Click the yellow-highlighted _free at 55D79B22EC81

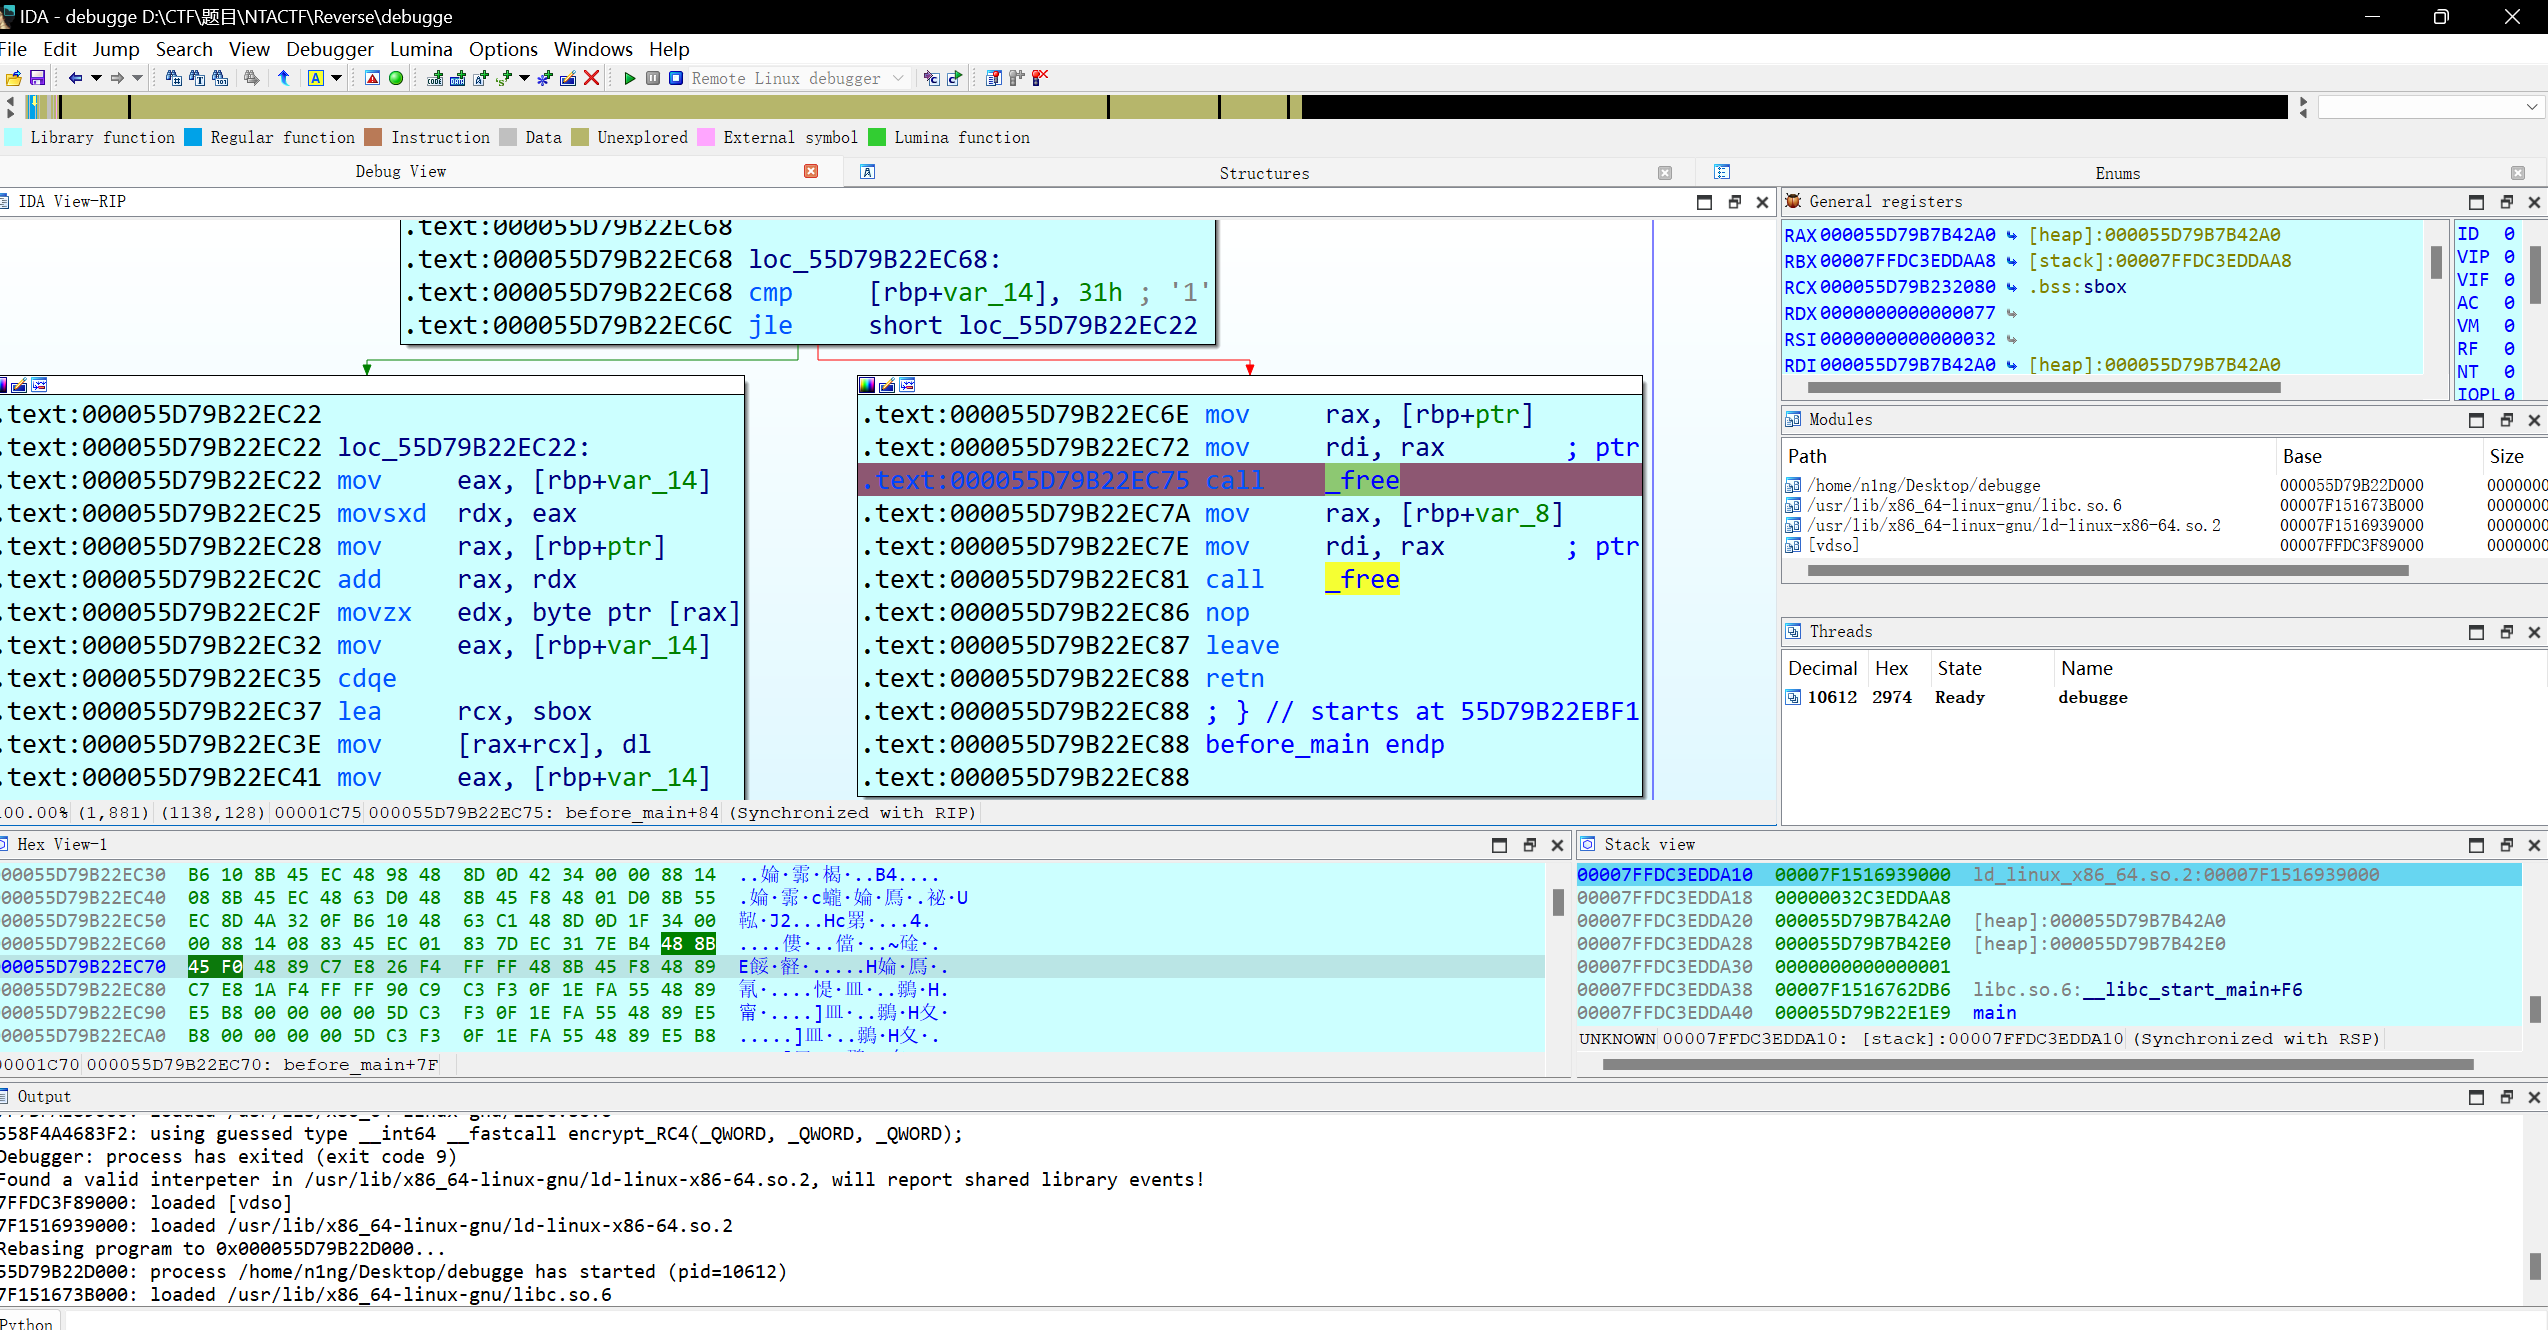1362,579
